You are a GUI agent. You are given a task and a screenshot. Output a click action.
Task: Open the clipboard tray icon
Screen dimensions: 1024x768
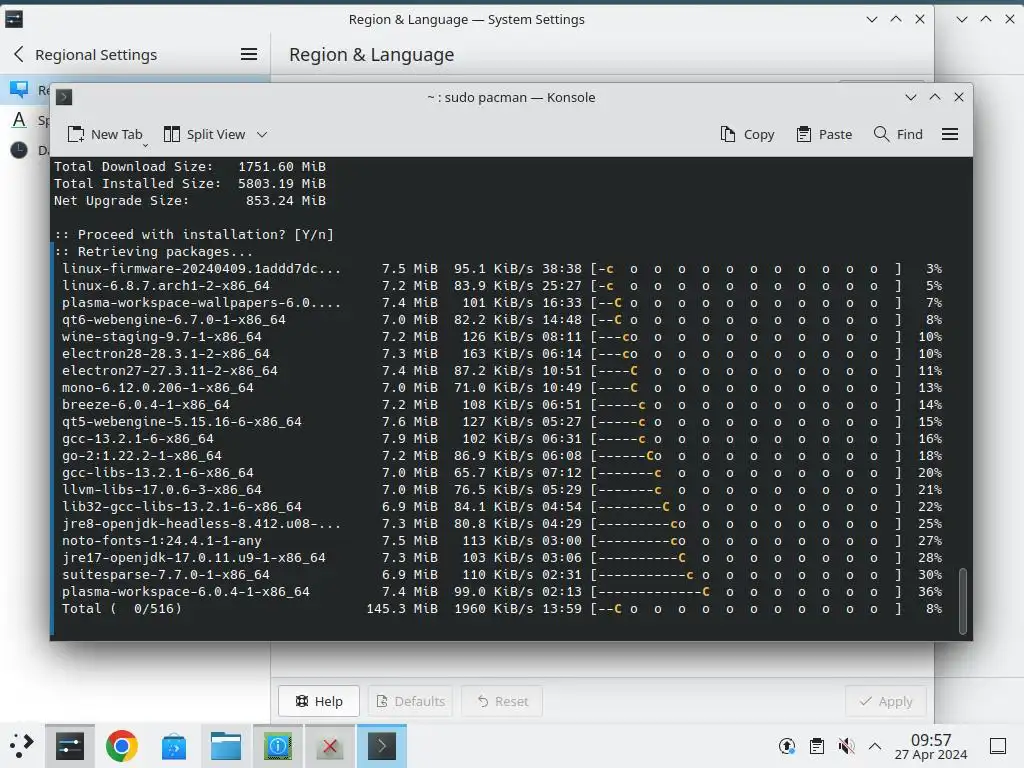[816, 746]
